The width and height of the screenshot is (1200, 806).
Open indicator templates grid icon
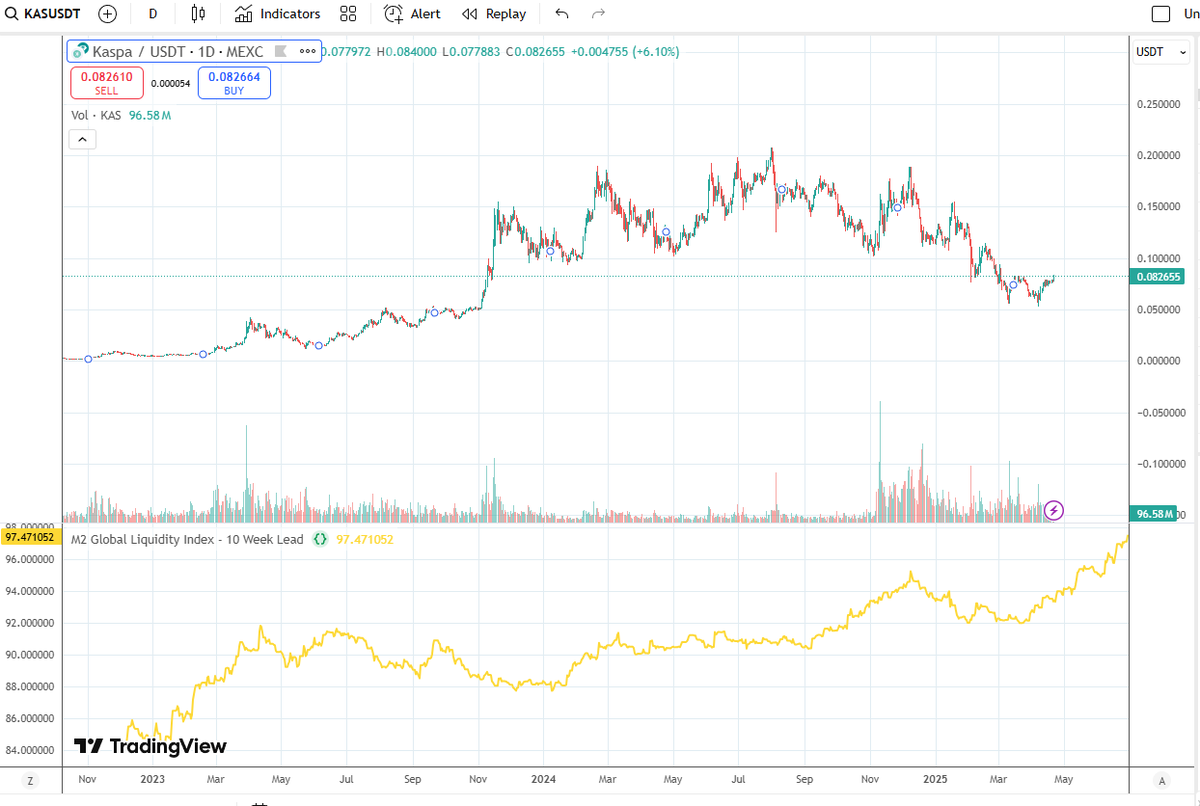348,14
